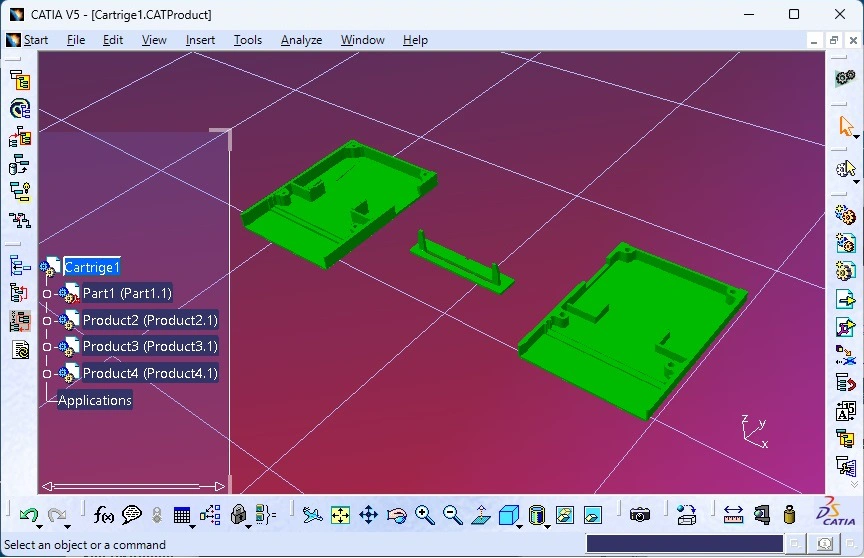This screenshot has height=558, width=864.
Task: Expand the Product3 (Product3.1) node
Action: click(x=47, y=347)
